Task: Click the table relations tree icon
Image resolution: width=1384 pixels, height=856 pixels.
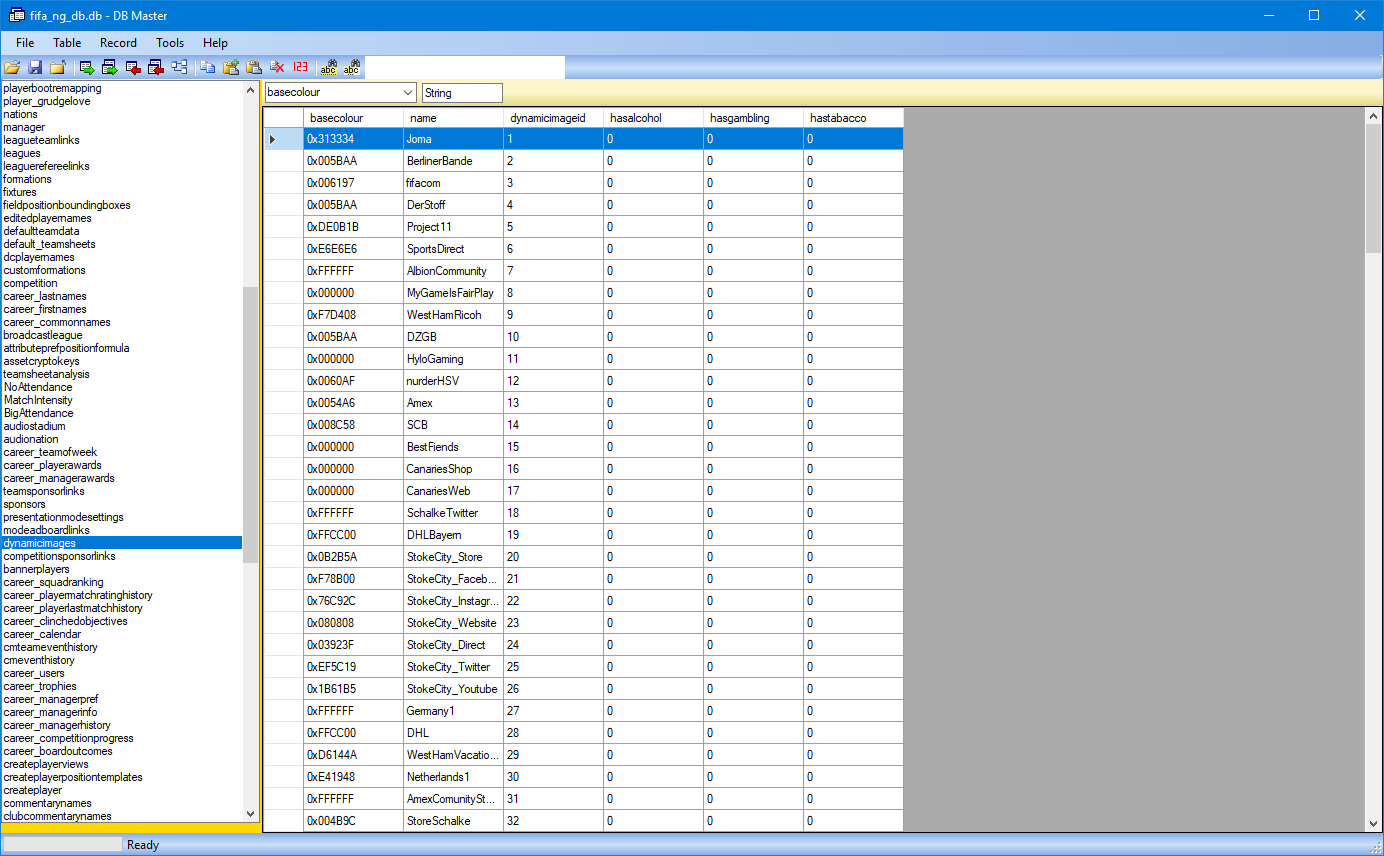Action: 179,68
